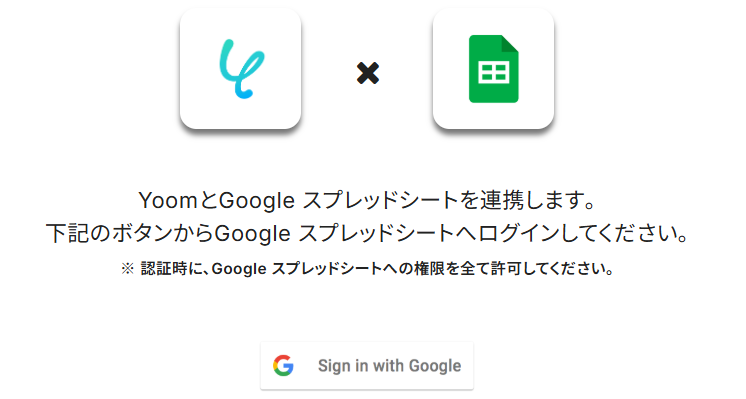Click the "※" mark before the note
This screenshot has height=399, width=746.
[128, 269]
